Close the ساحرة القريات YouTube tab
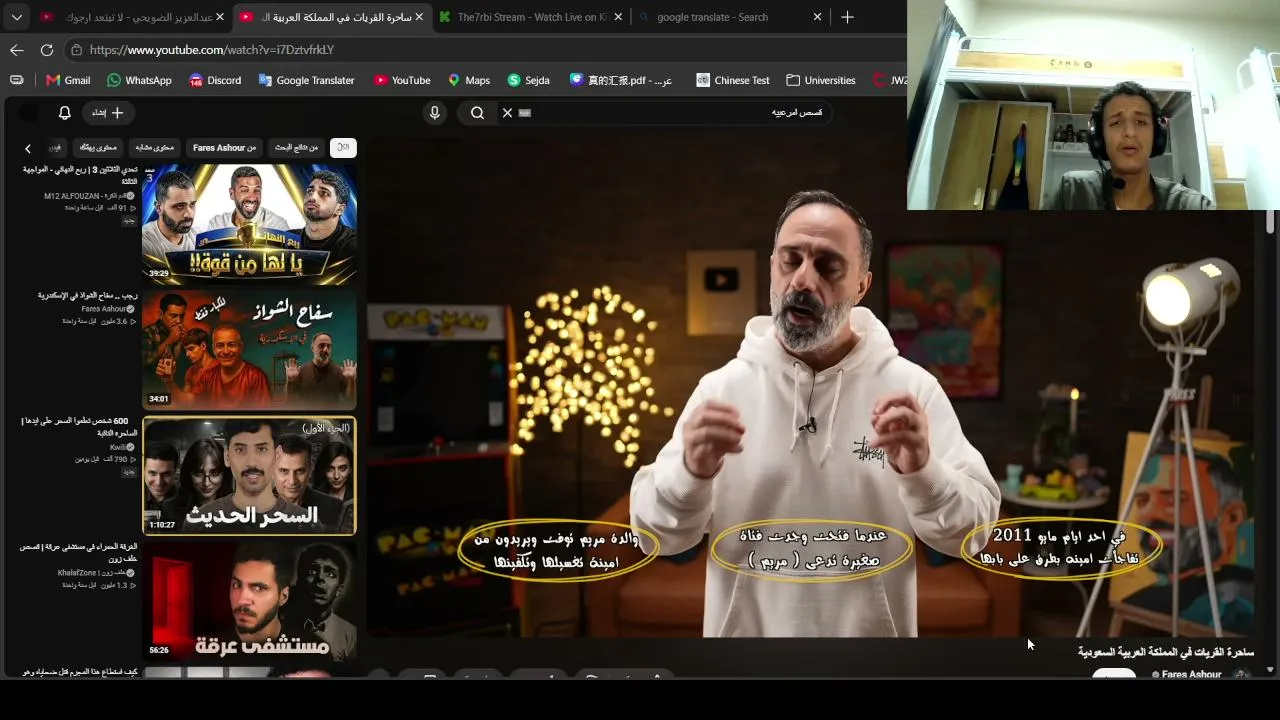The width and height of the screenshot is (1280, 720). tap(419, 17)
